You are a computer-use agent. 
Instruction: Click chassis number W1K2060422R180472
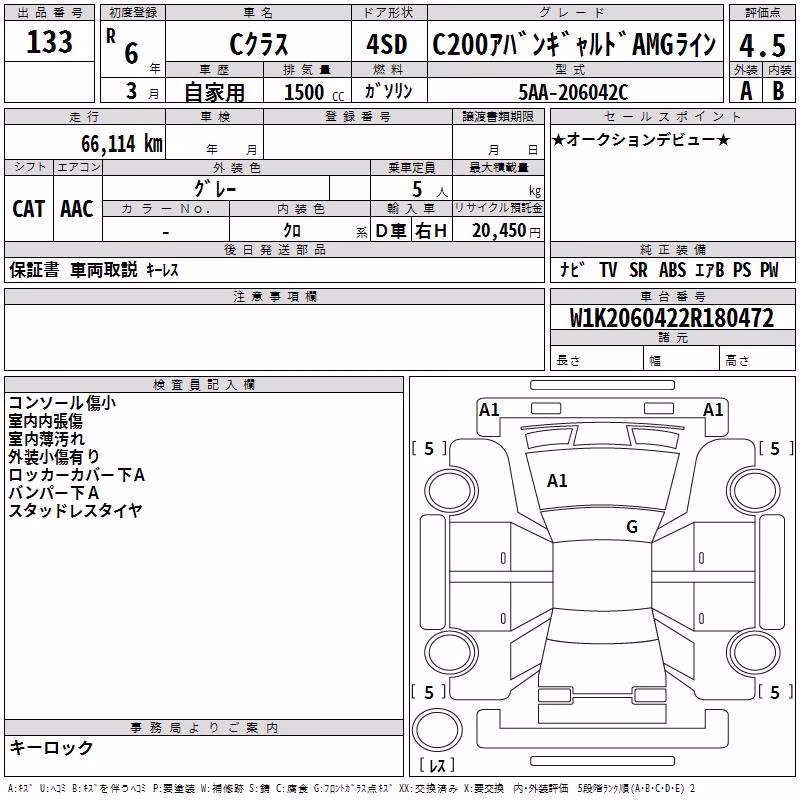click(x=672, y=318)
